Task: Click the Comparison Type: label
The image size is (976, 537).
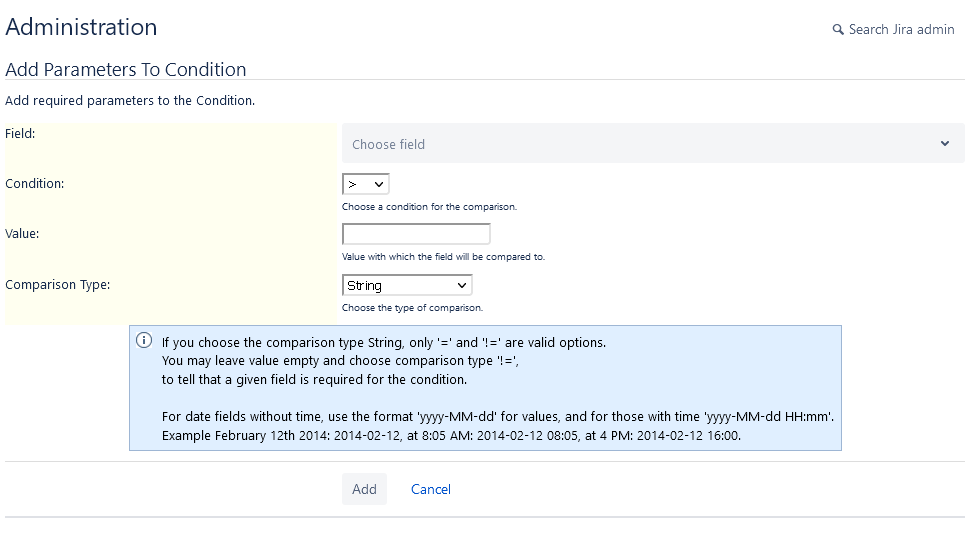Action: 58,285
